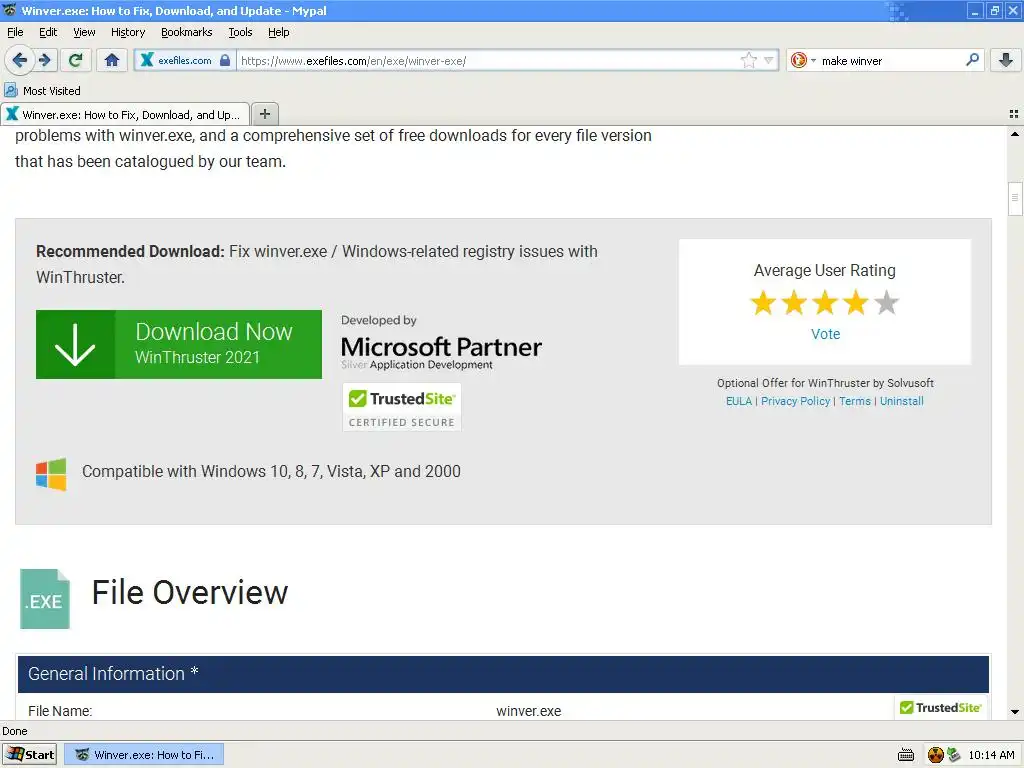Click the exefiles.com site identity icon
The height and width of the screenshot is (768, 1024).
[147, 60]
